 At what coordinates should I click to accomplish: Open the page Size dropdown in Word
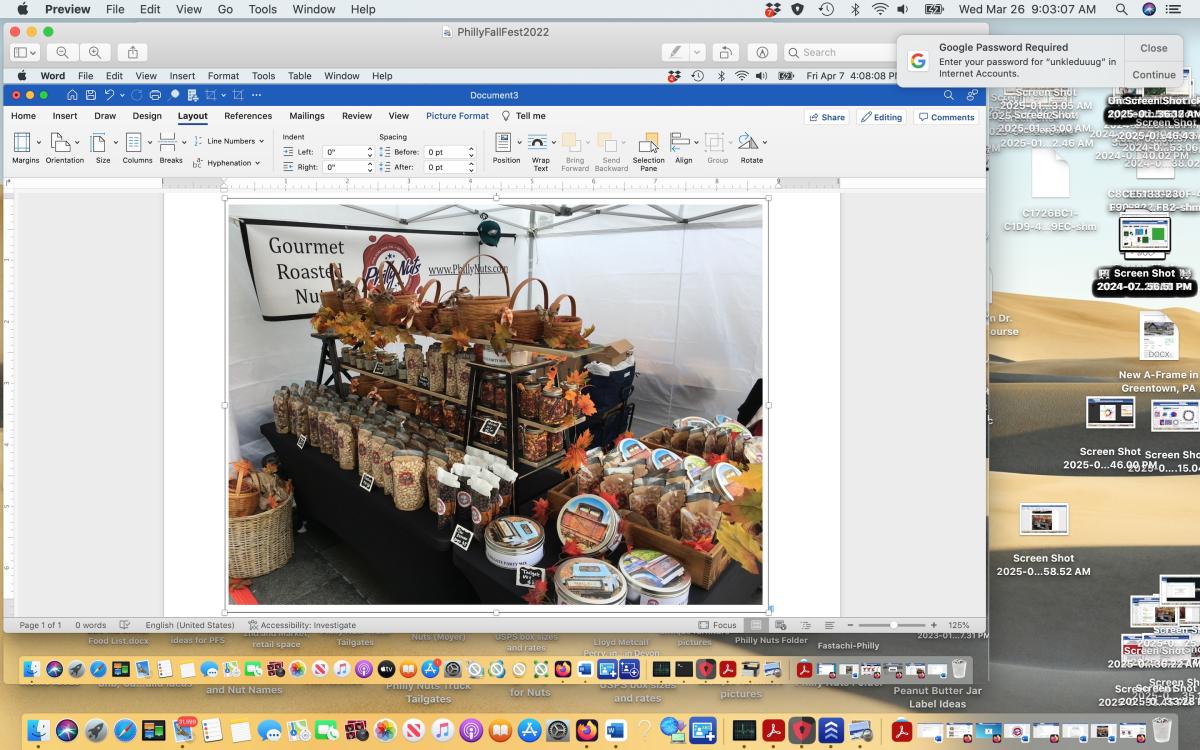103,148
